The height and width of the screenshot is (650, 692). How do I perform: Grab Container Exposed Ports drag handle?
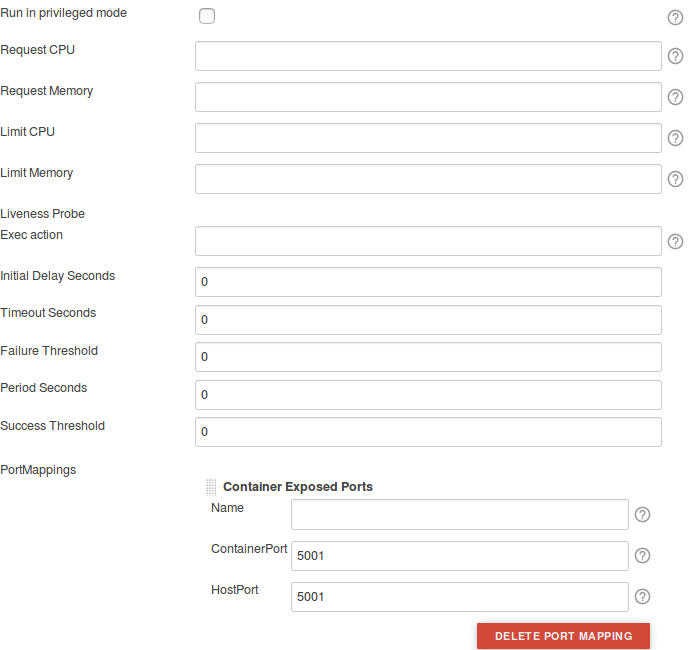211,487
